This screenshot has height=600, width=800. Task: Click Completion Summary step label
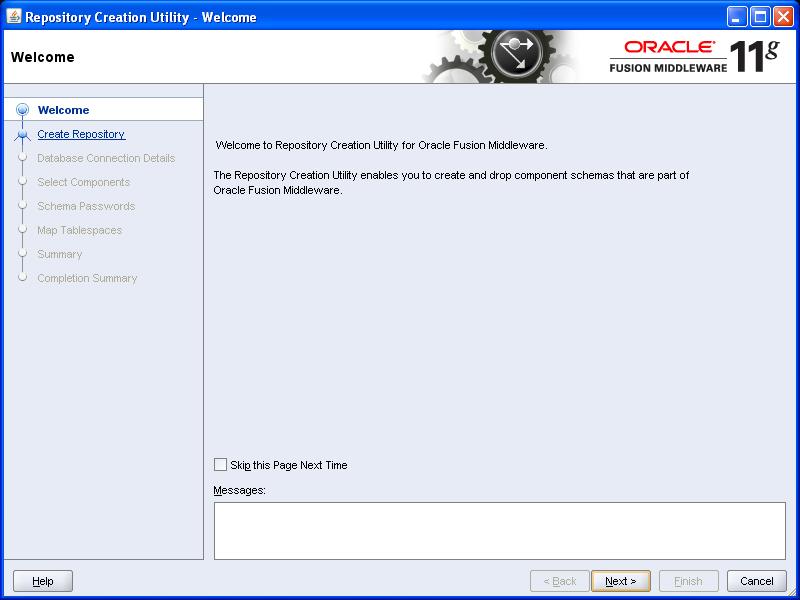point(87,278)
